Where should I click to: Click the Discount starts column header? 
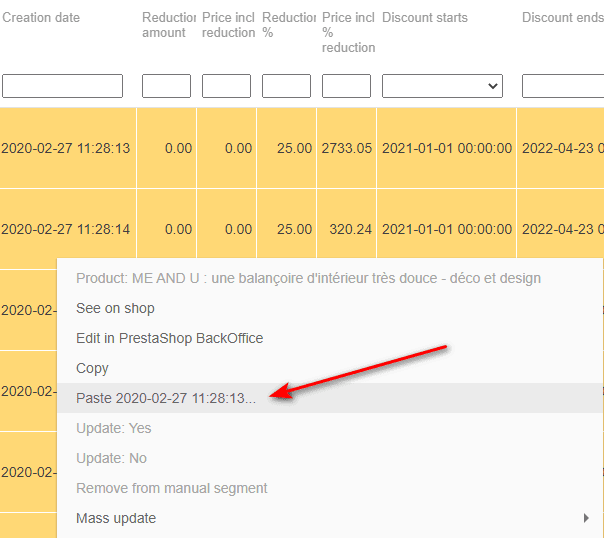click(x=425, y=18)
